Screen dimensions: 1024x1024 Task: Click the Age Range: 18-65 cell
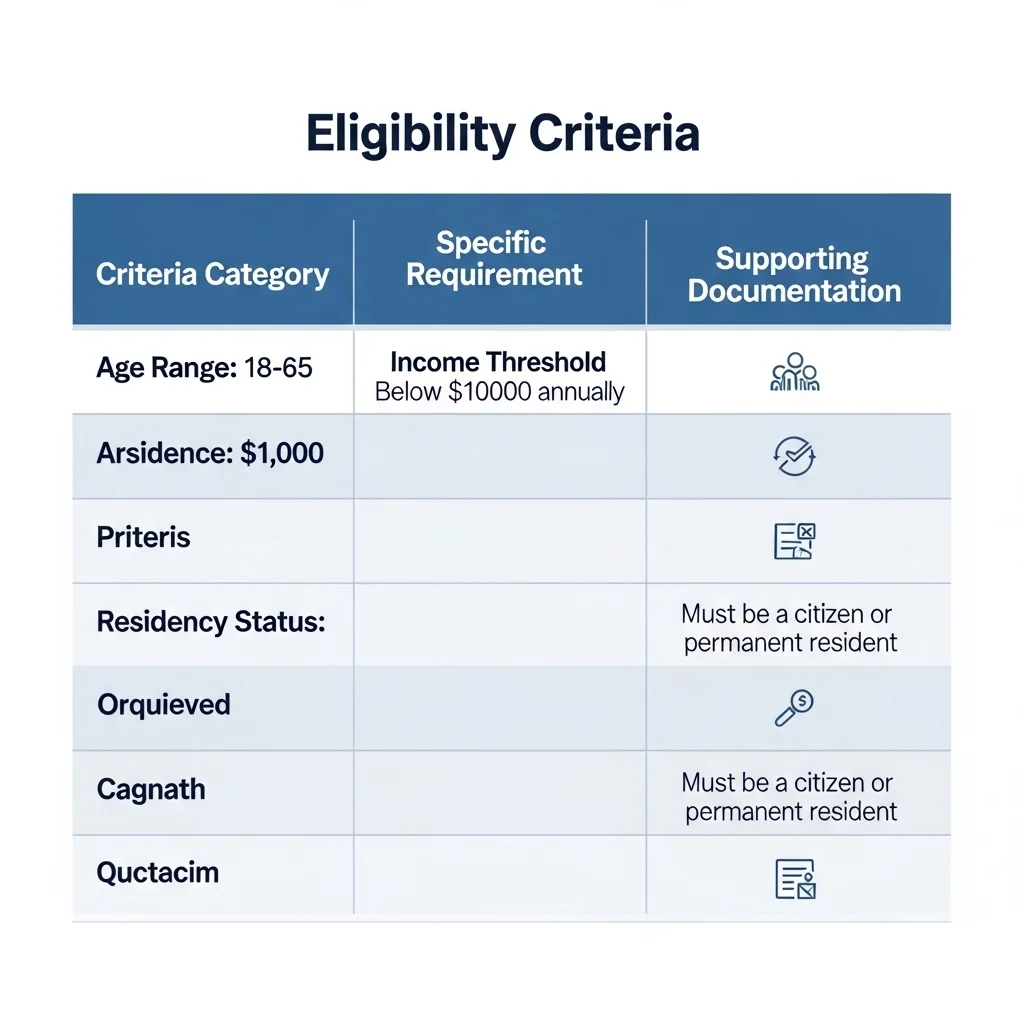204,368
